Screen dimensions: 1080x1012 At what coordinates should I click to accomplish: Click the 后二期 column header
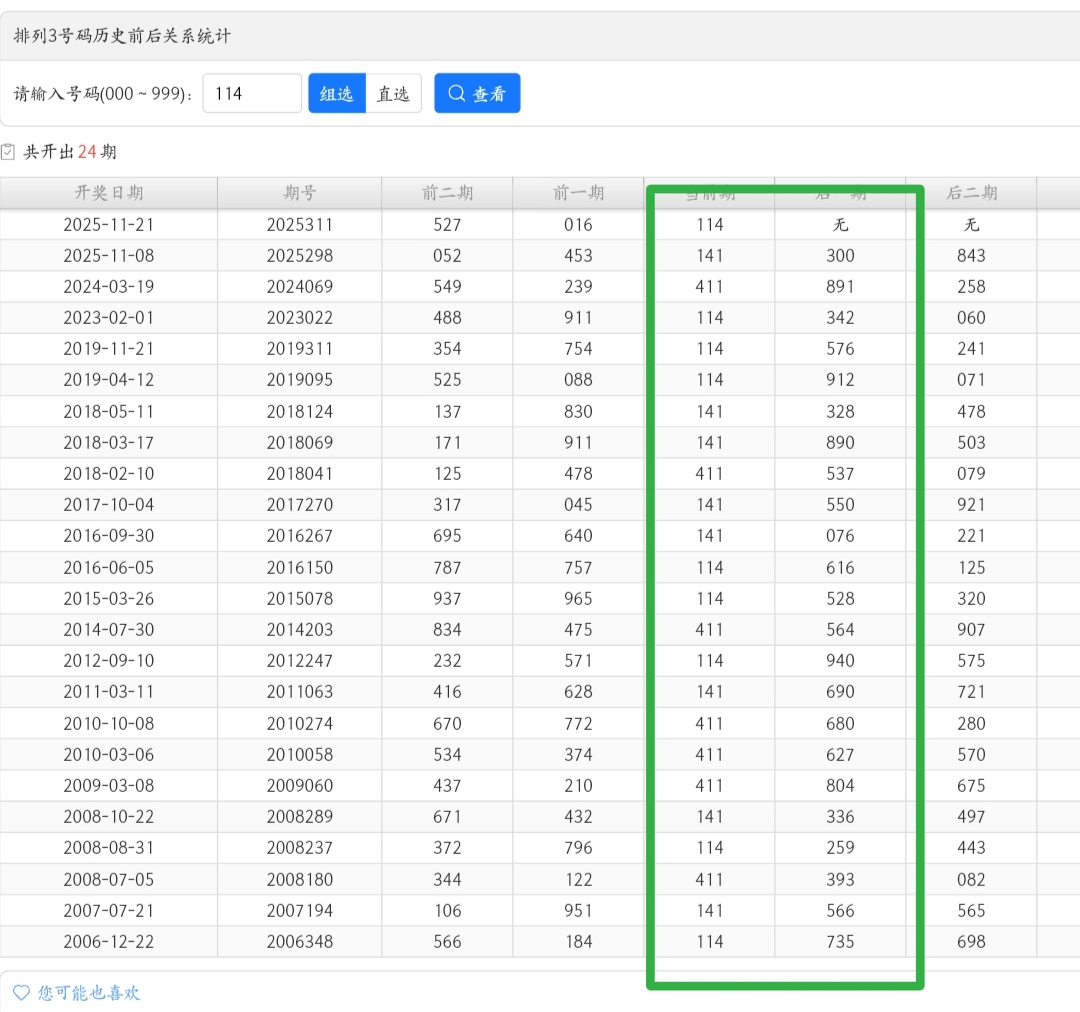[x=971, y=193]
